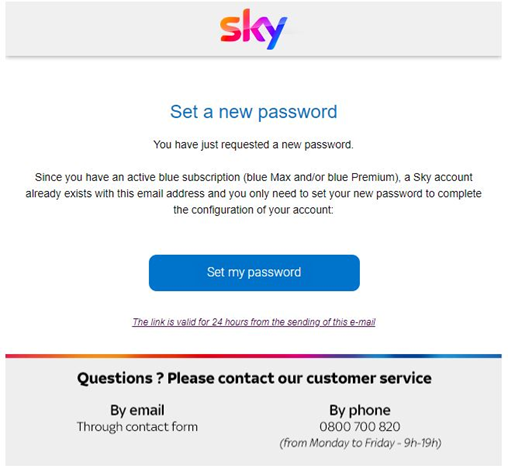Click the 'Since you have an active blue subscription' line
The height and width of the screenshot is (469, 508).
254,177
